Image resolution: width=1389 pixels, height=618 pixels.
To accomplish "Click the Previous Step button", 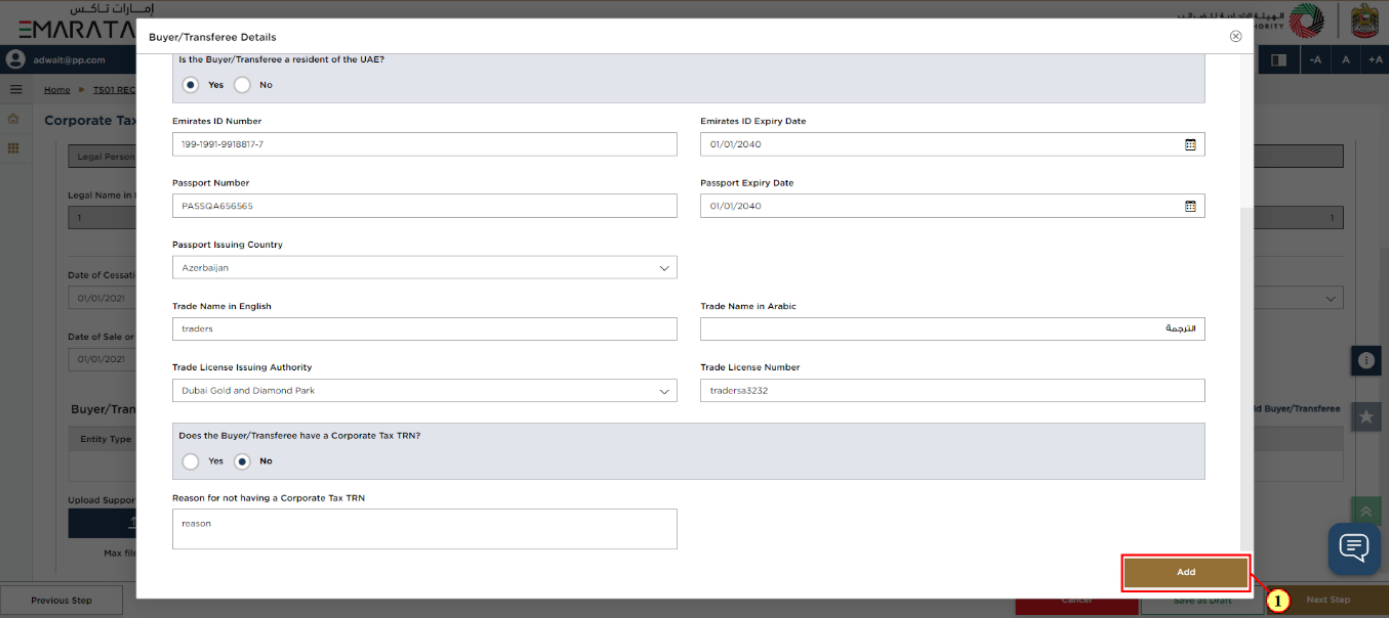I will 61,600.
